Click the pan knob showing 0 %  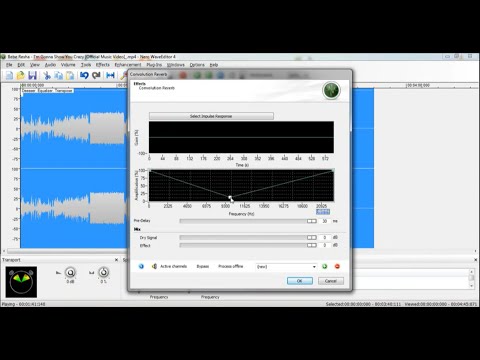104,273
